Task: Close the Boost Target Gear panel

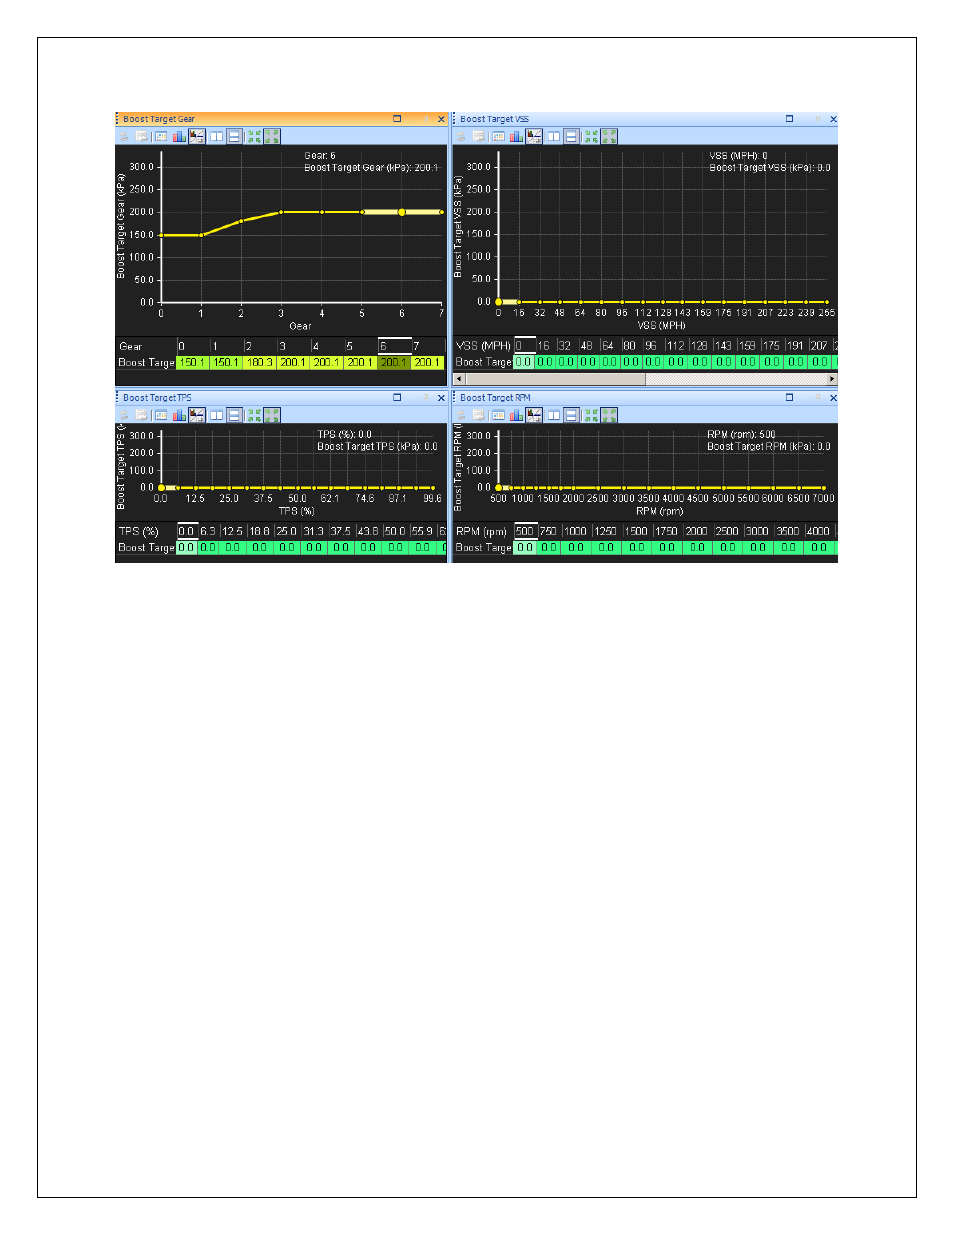Action: [x=441, y=119]
